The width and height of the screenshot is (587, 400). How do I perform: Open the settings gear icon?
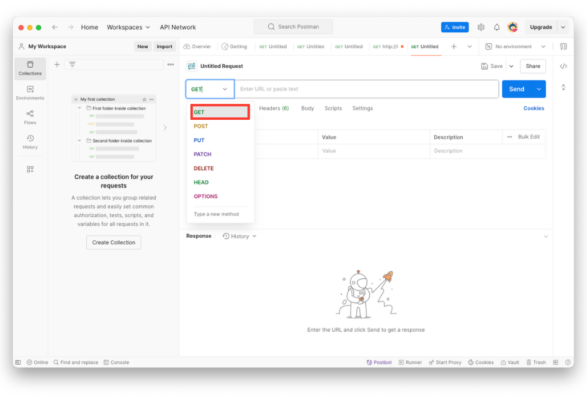[x=481, y=27]
